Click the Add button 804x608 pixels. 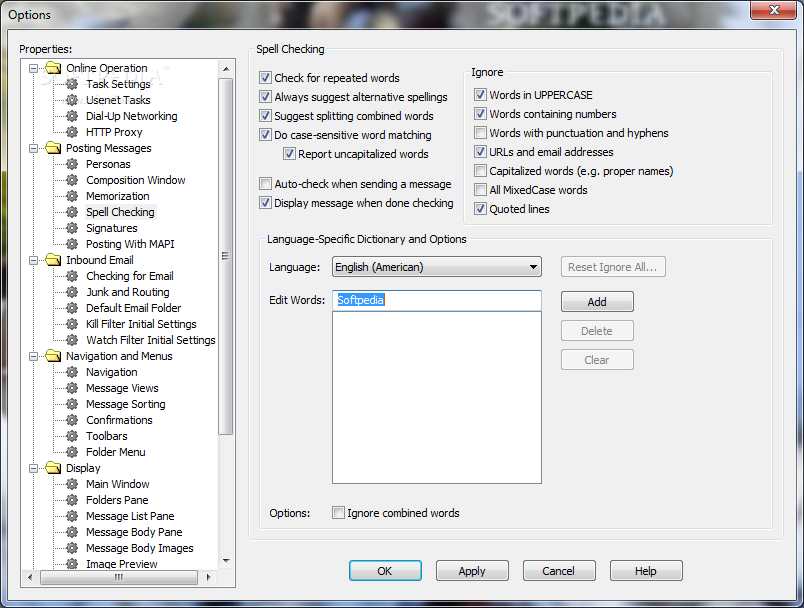pos(597,302)
